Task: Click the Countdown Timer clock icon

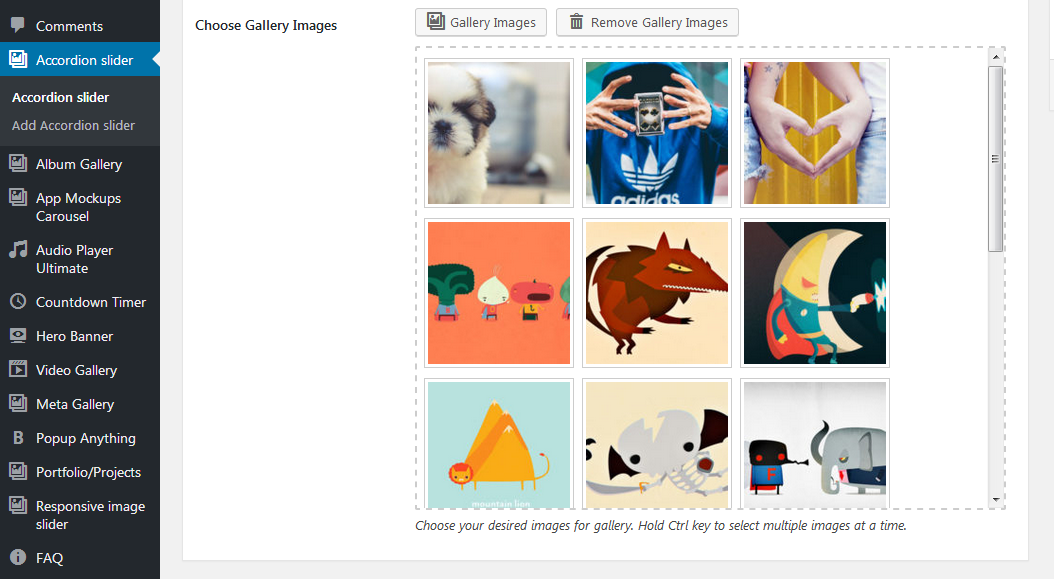Action: pos(18,301)
